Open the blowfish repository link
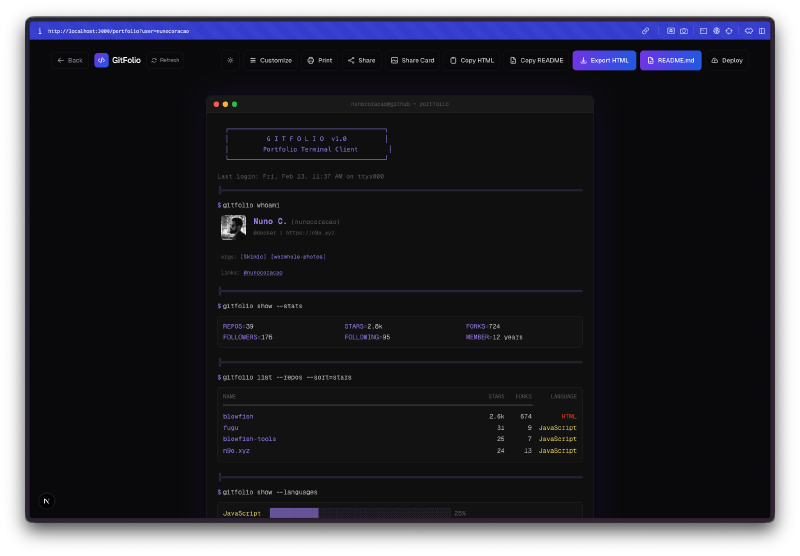Viewport: 800px width, 556px height. pos(238,416)
